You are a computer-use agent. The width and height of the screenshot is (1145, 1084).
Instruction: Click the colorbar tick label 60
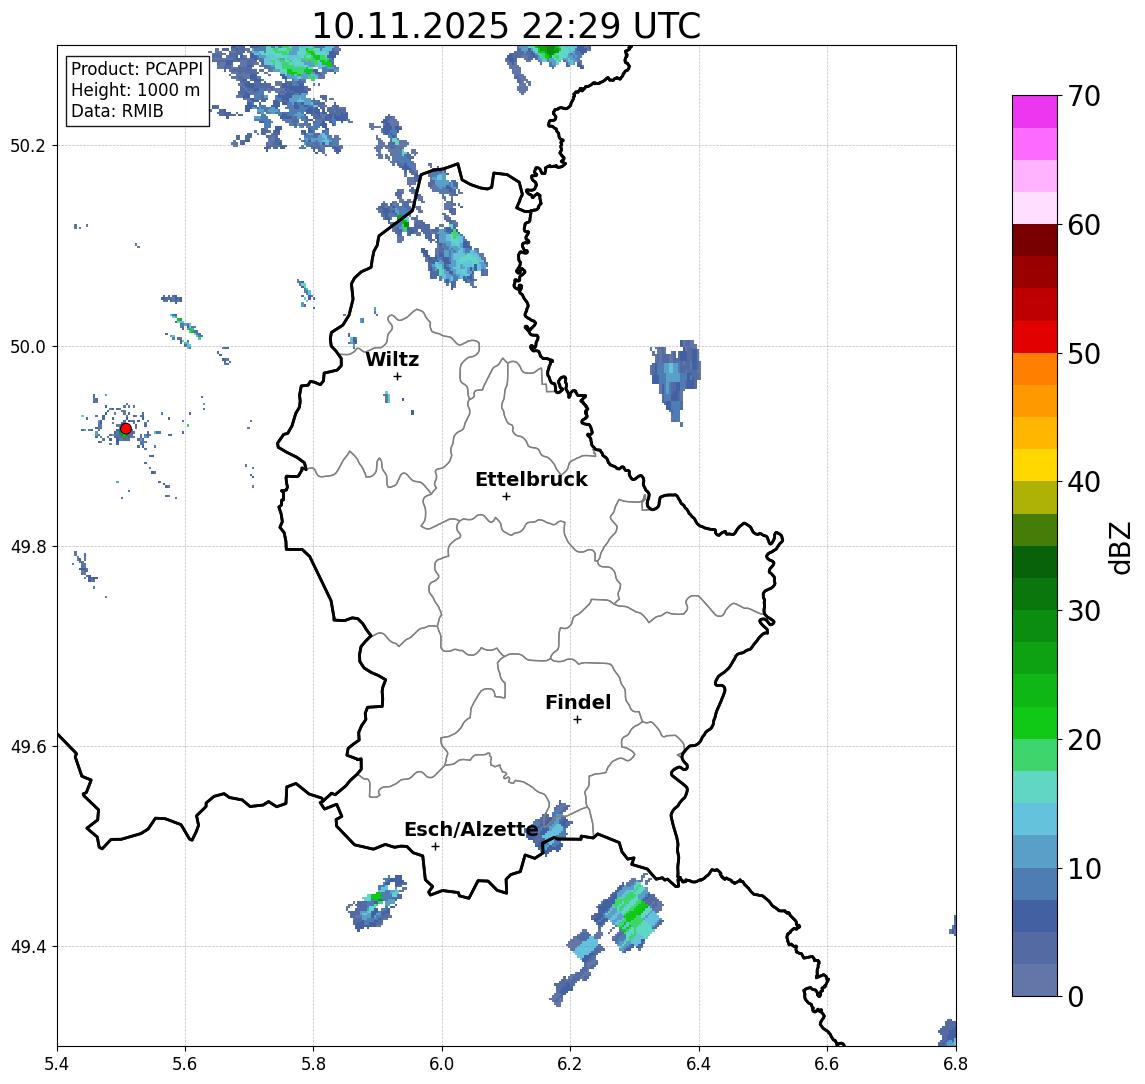(1084, 225)
